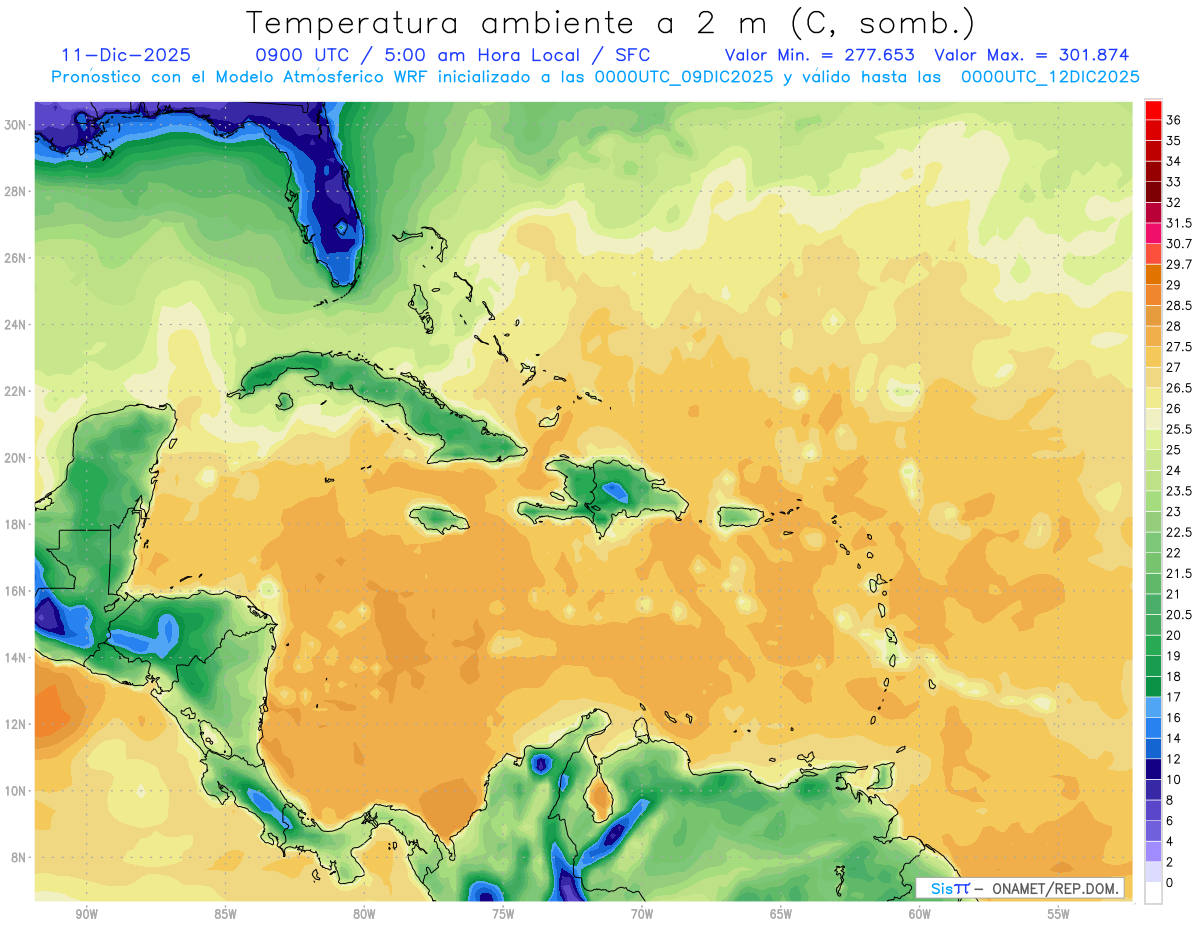
Task: Click the "14N" latitude label
Action: 15,658
